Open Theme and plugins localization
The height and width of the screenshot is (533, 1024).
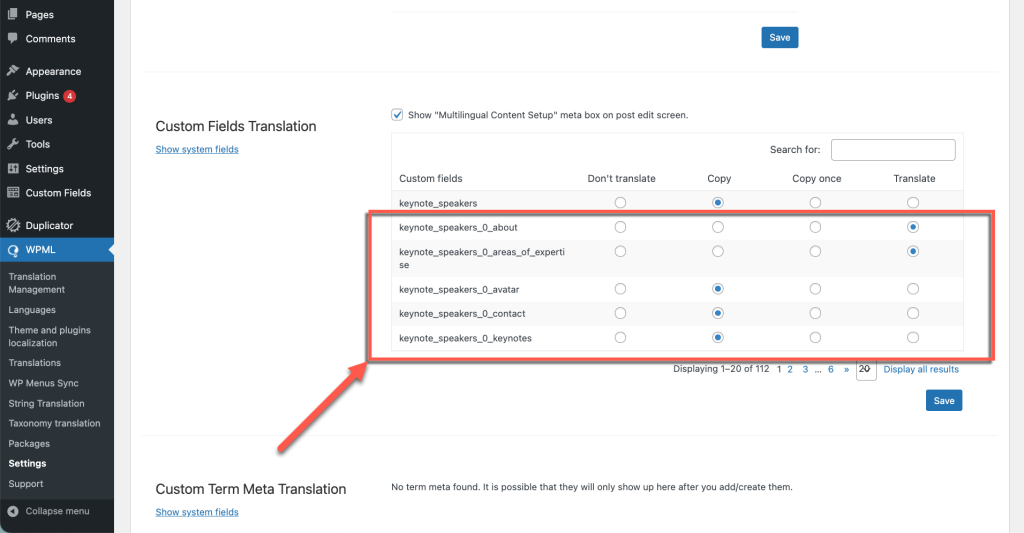[x=50, y=336]
